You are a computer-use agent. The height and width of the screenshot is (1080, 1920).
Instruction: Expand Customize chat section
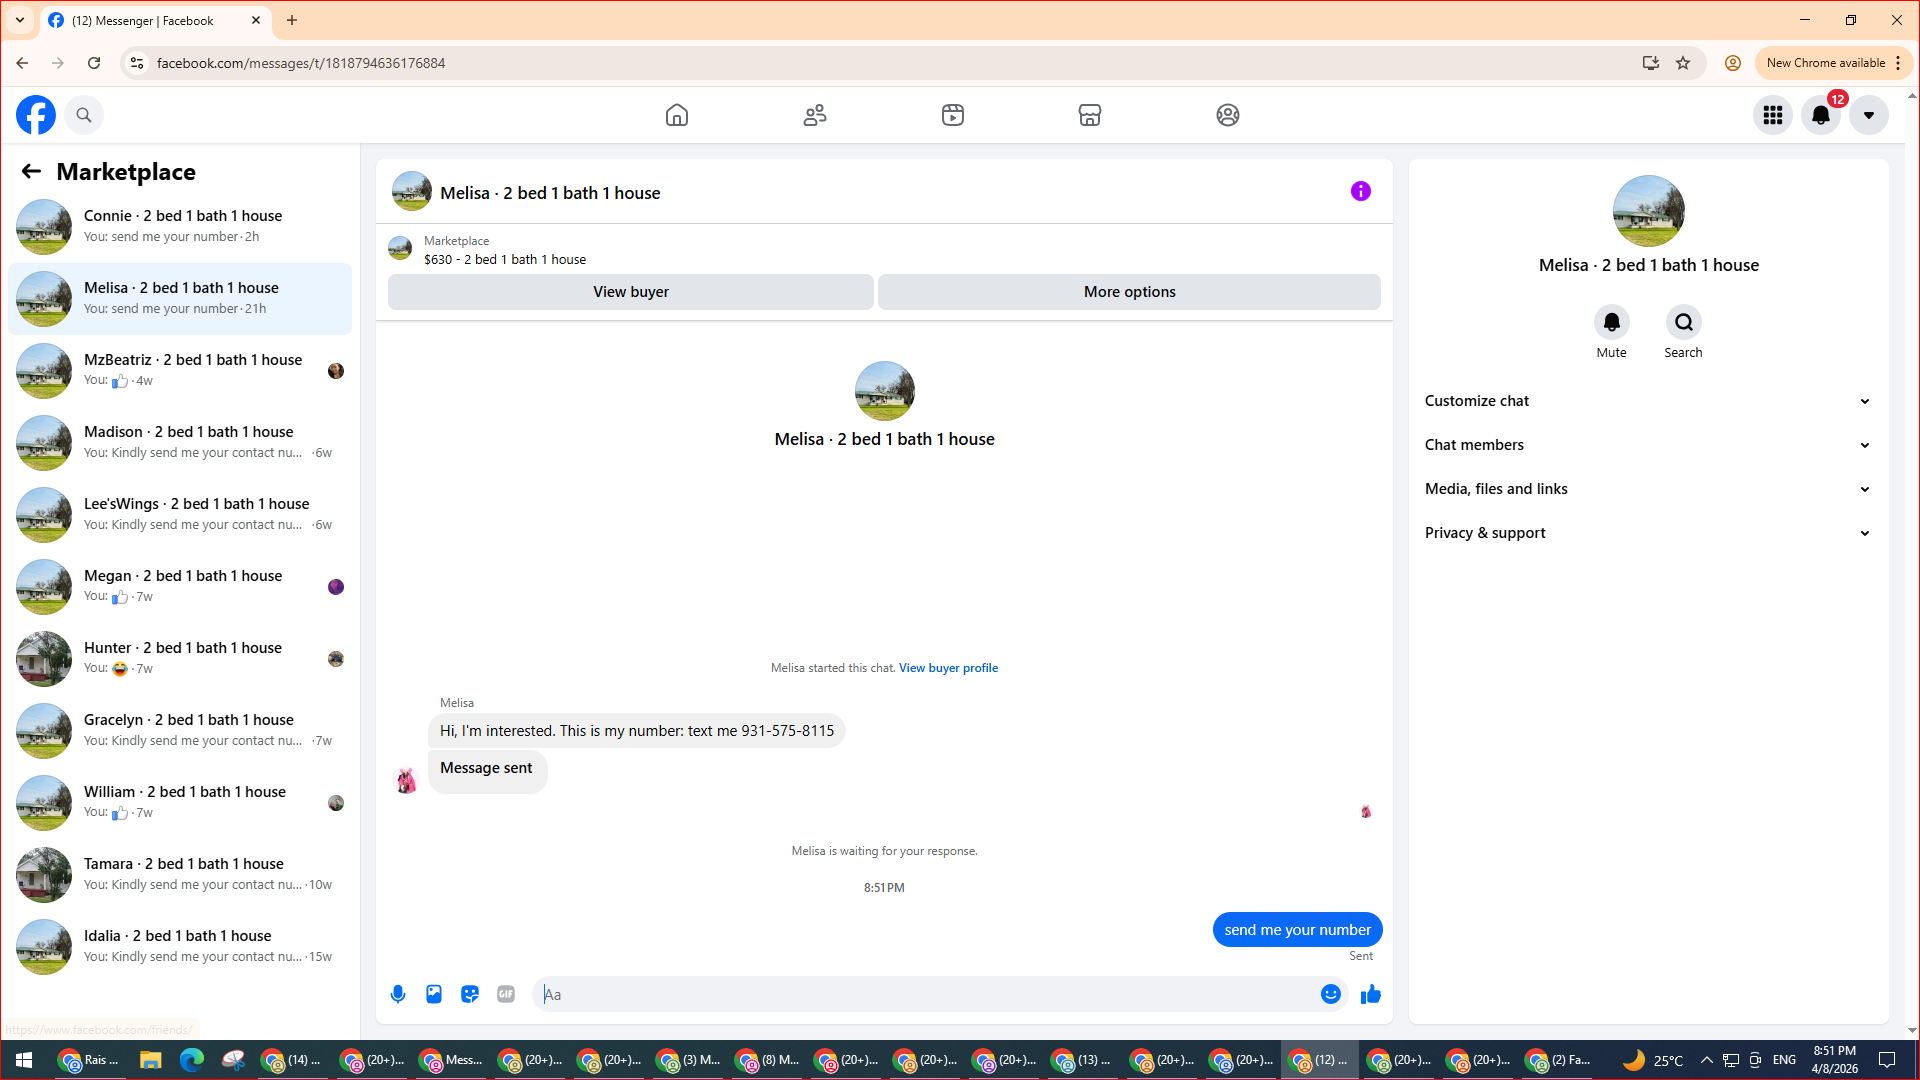tap(1647, 401)
